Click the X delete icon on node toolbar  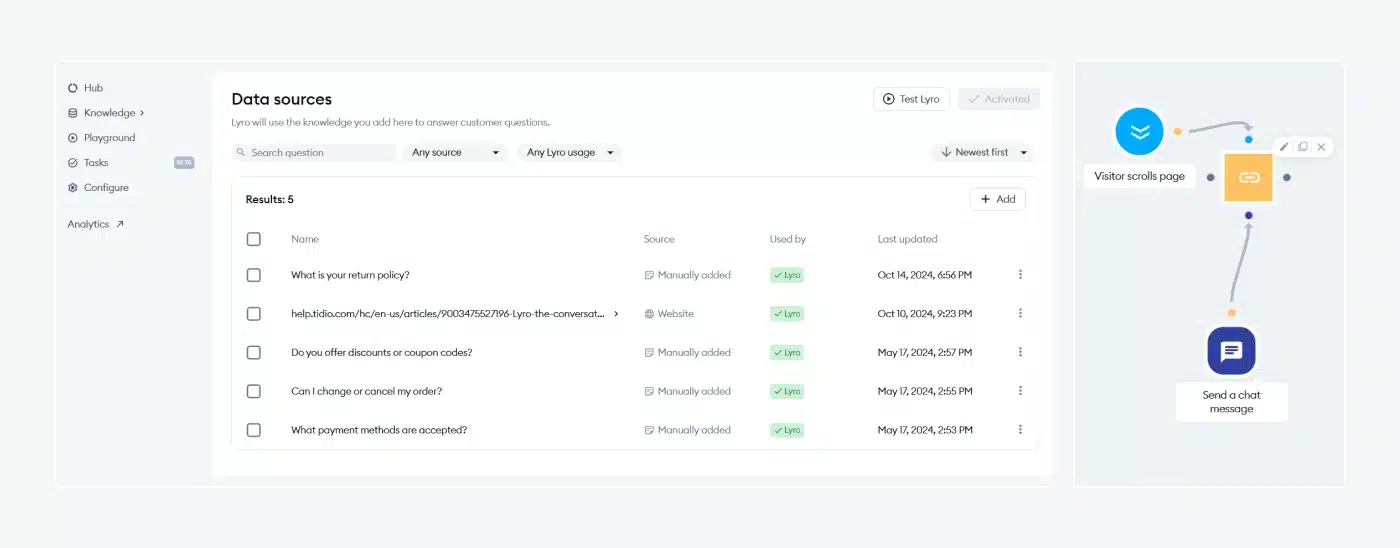(x=1321, y=147)
